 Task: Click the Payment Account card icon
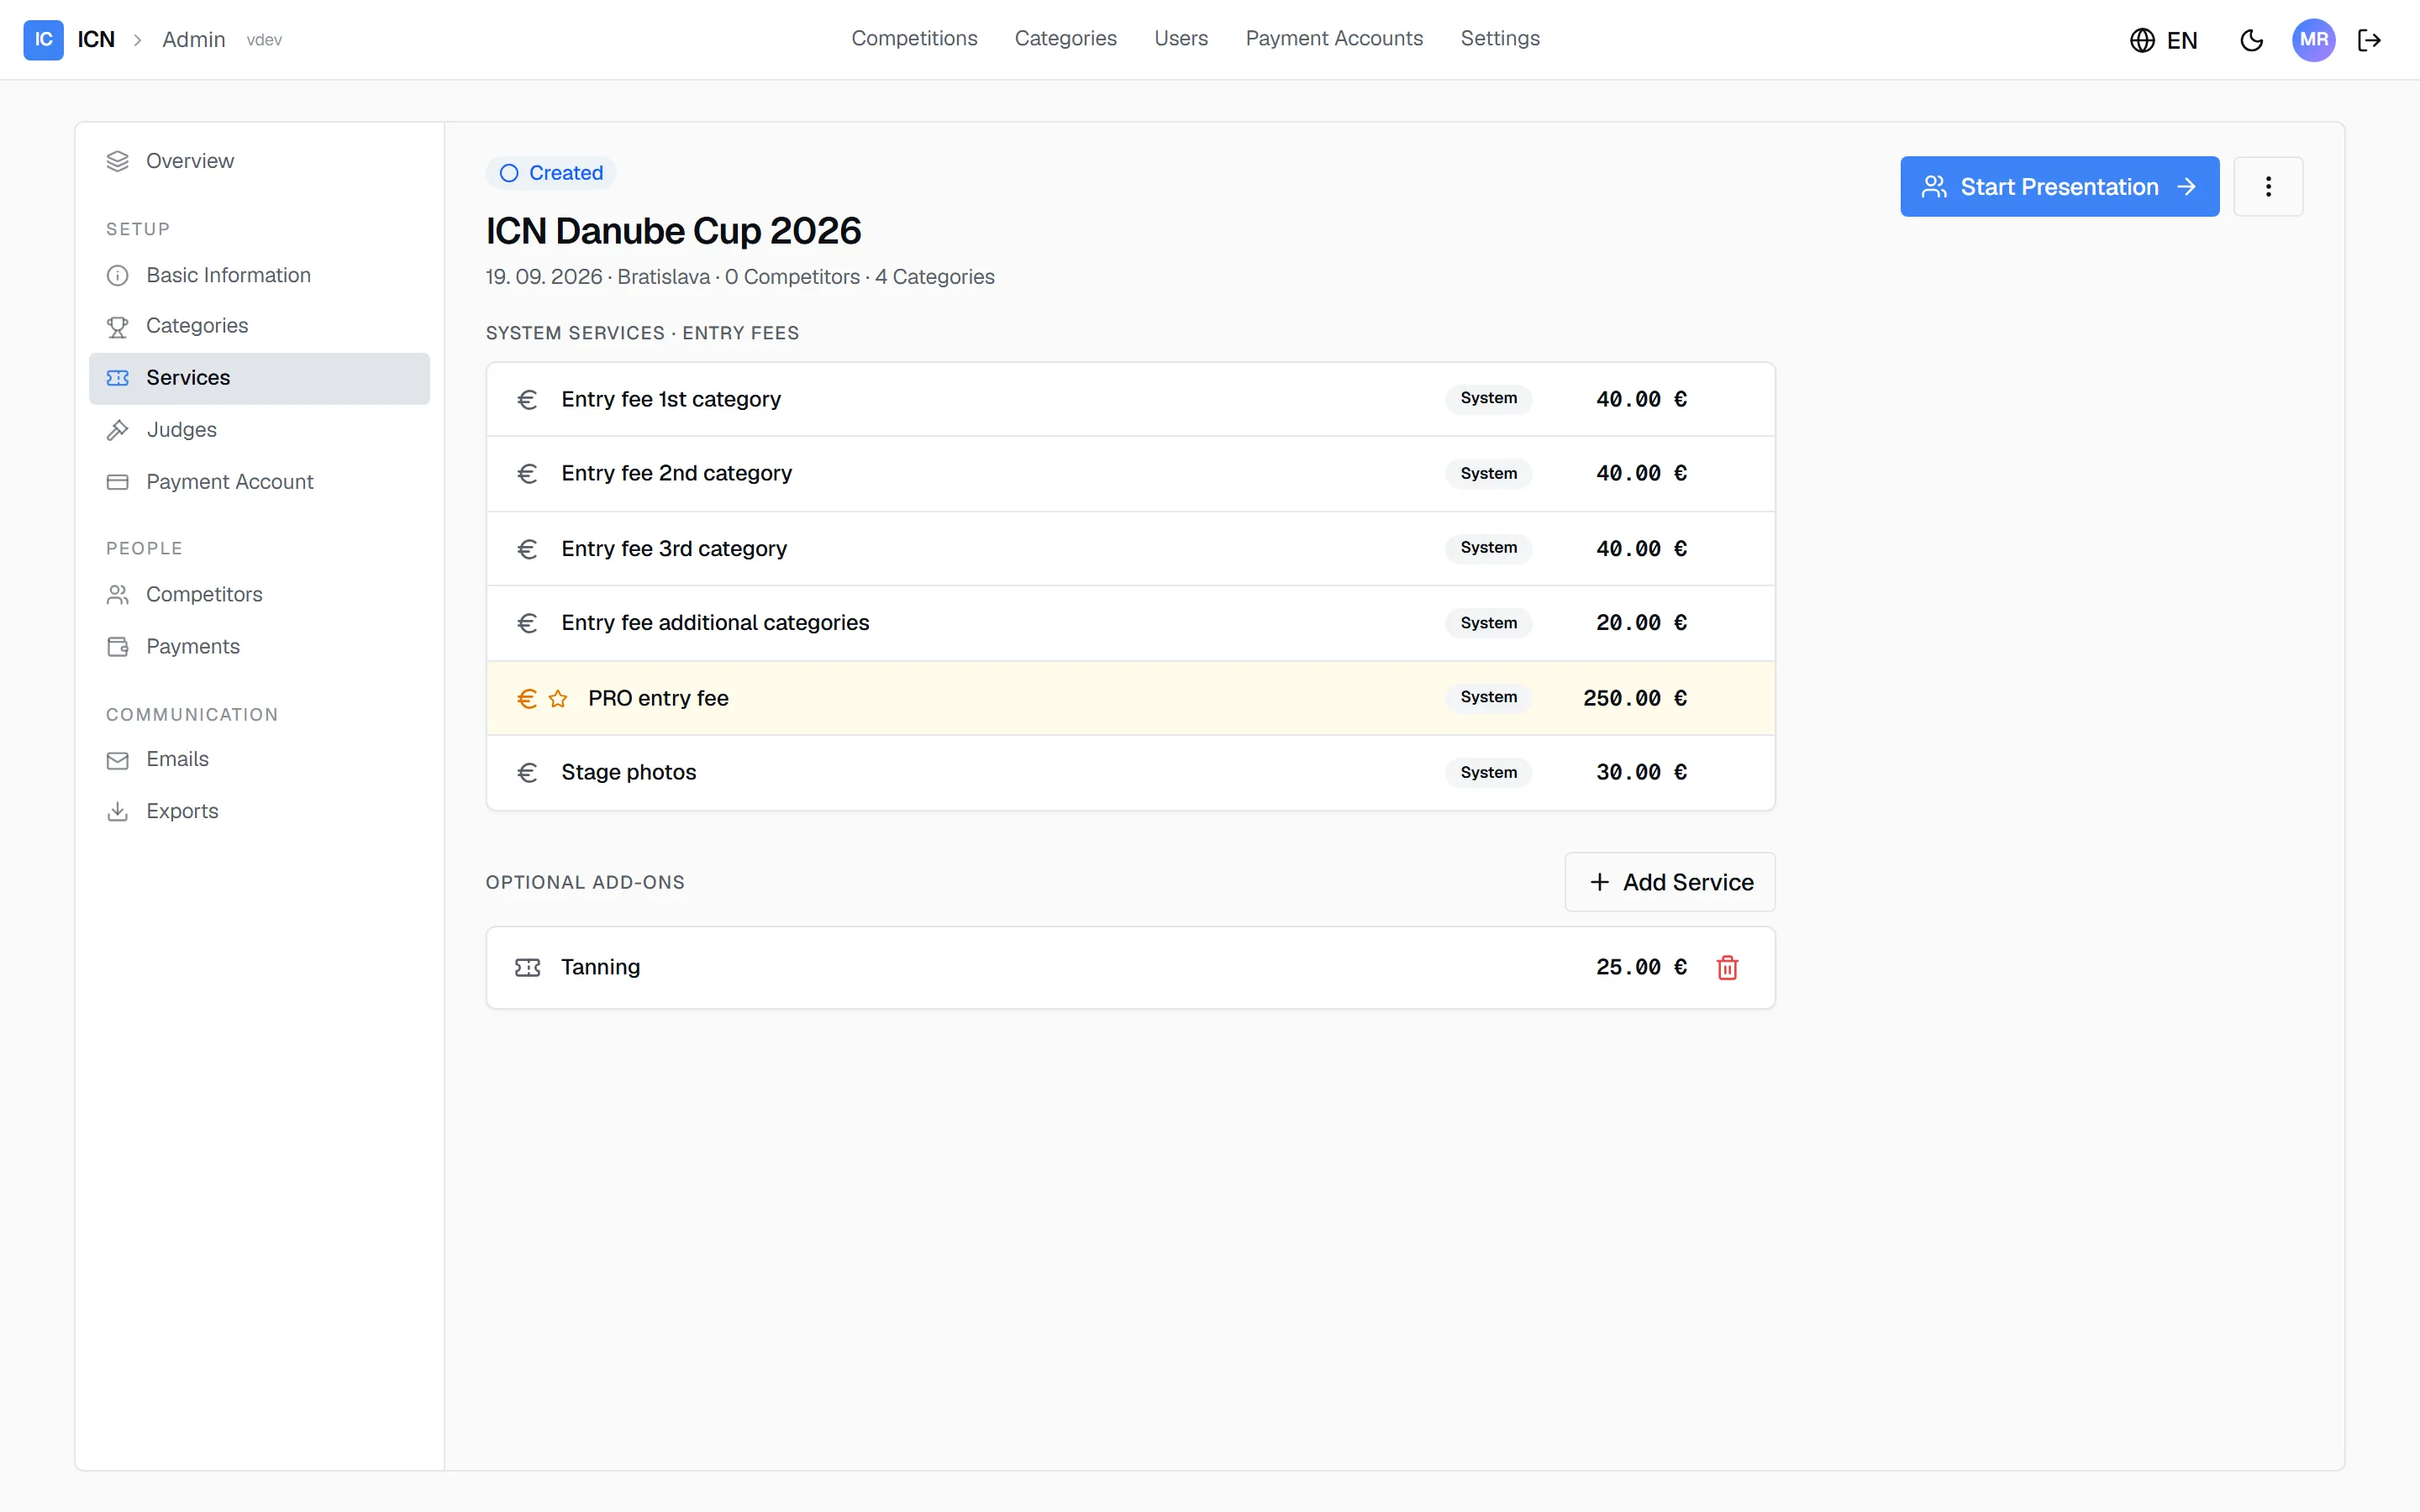pos(118,482)
